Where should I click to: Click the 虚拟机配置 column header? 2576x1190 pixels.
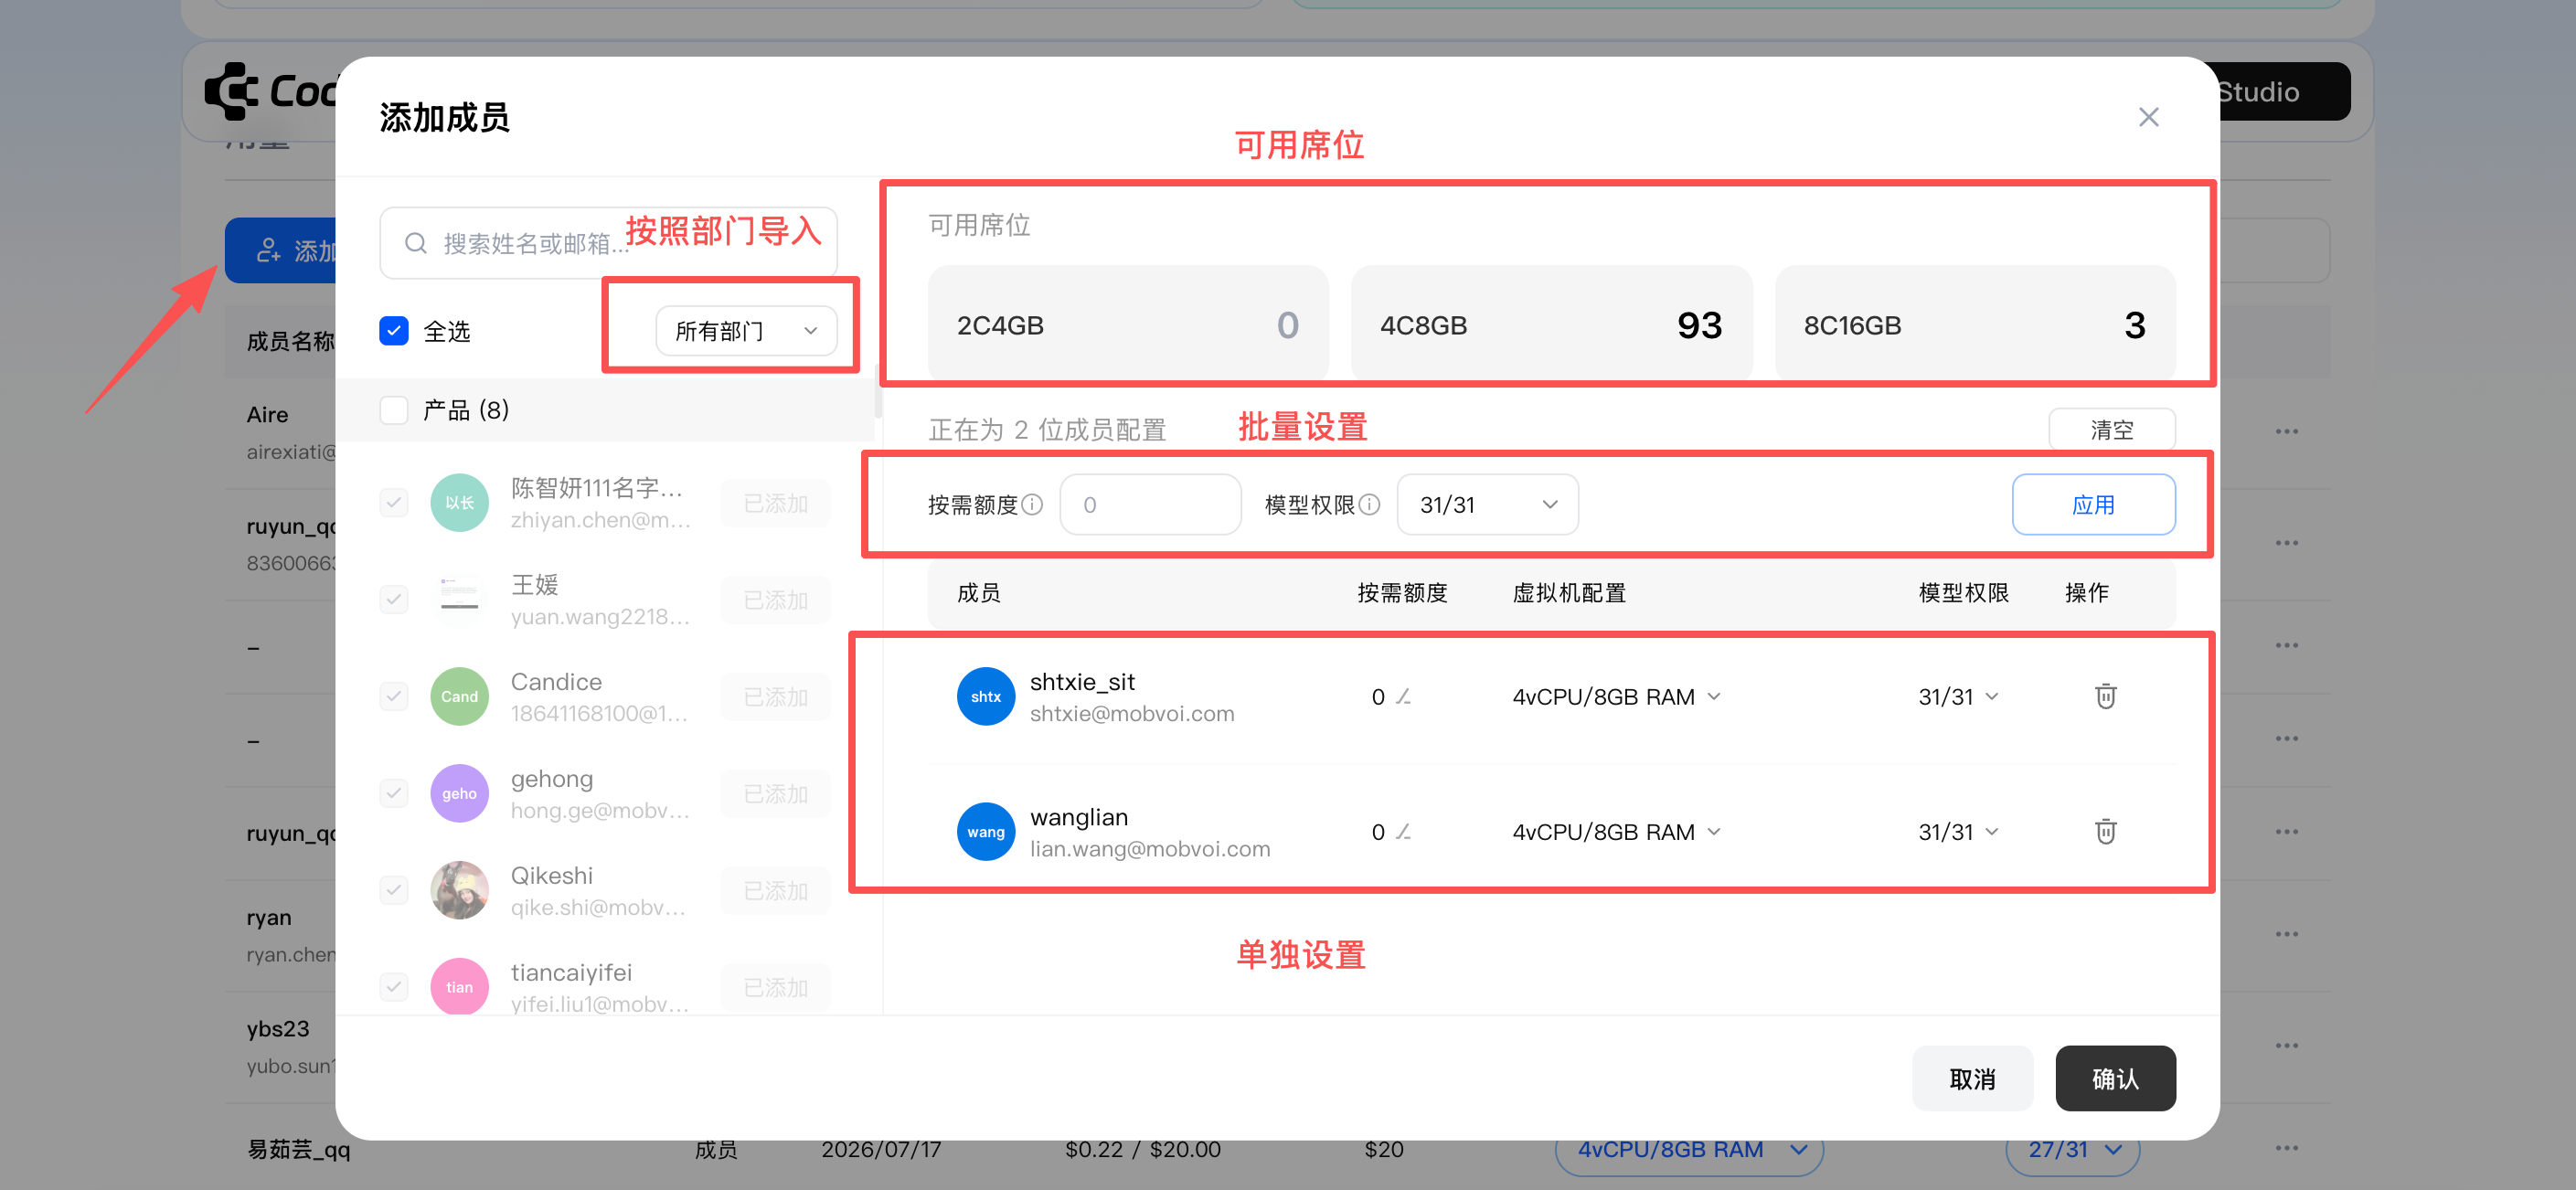tap(1569, 592)
